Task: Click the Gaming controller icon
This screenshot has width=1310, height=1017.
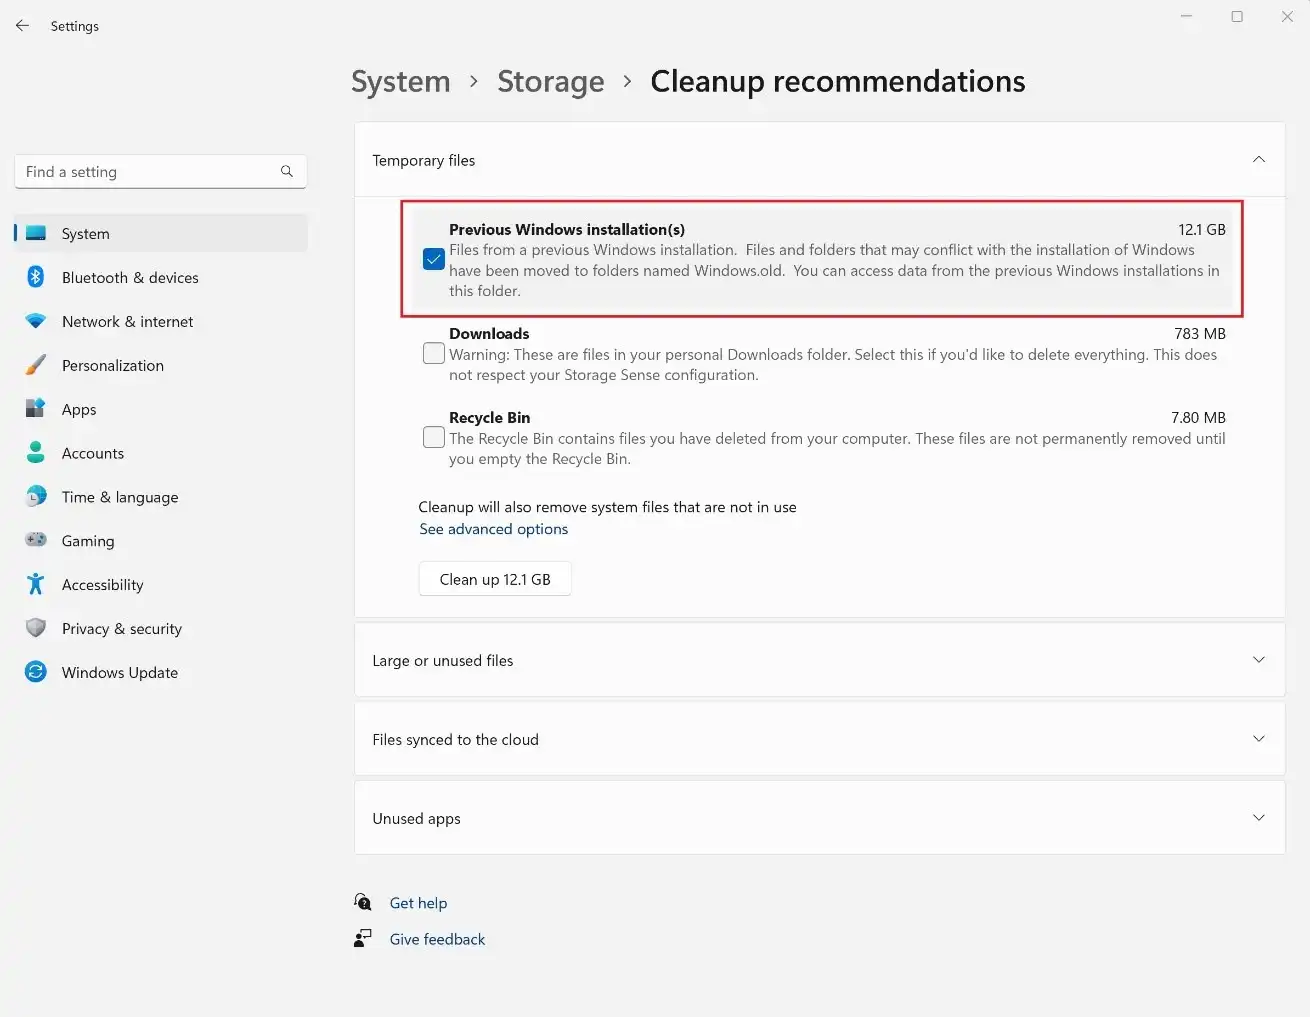Action: tap(36, 540)
